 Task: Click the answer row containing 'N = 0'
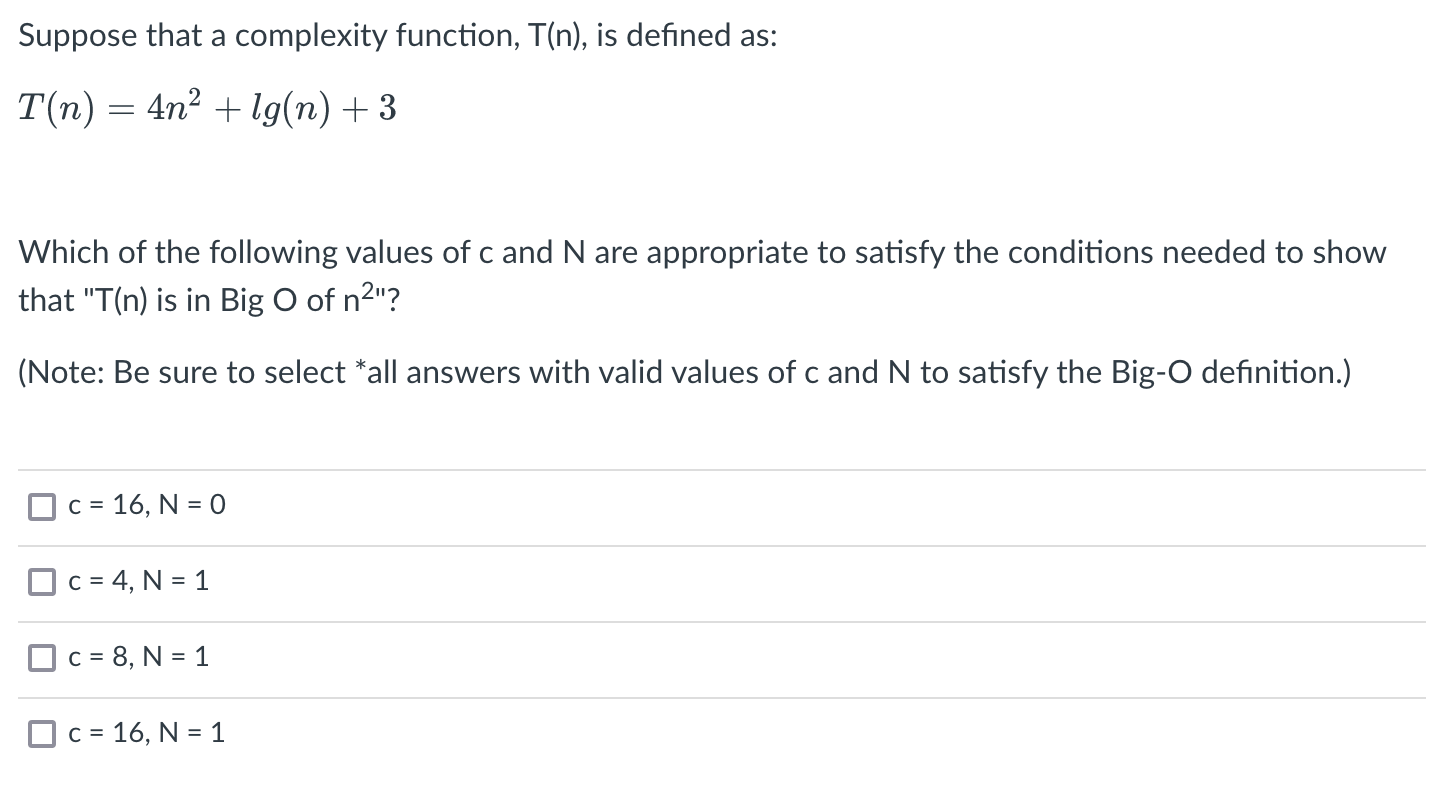[145, 505]
